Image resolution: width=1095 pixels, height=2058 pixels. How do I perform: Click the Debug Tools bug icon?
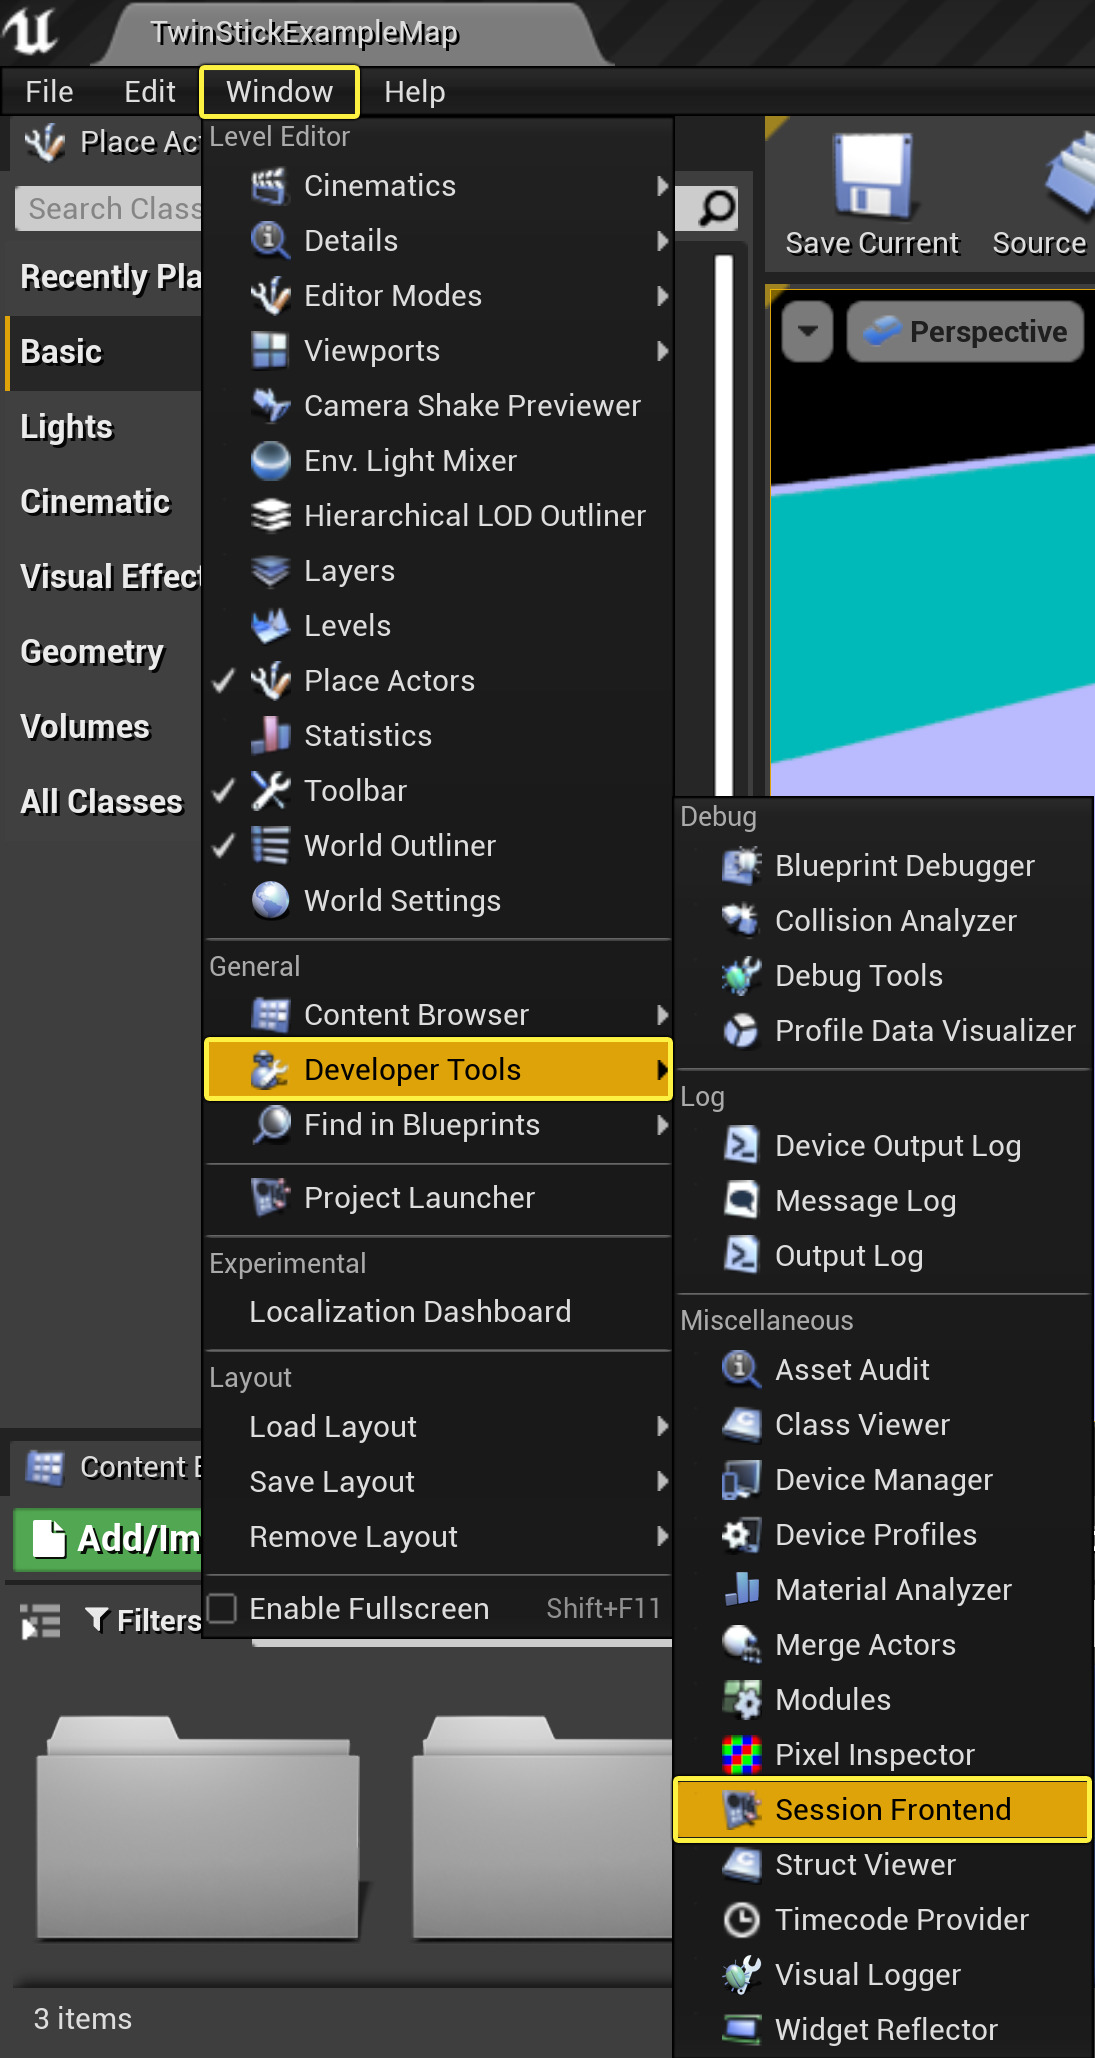pos(741,976)
